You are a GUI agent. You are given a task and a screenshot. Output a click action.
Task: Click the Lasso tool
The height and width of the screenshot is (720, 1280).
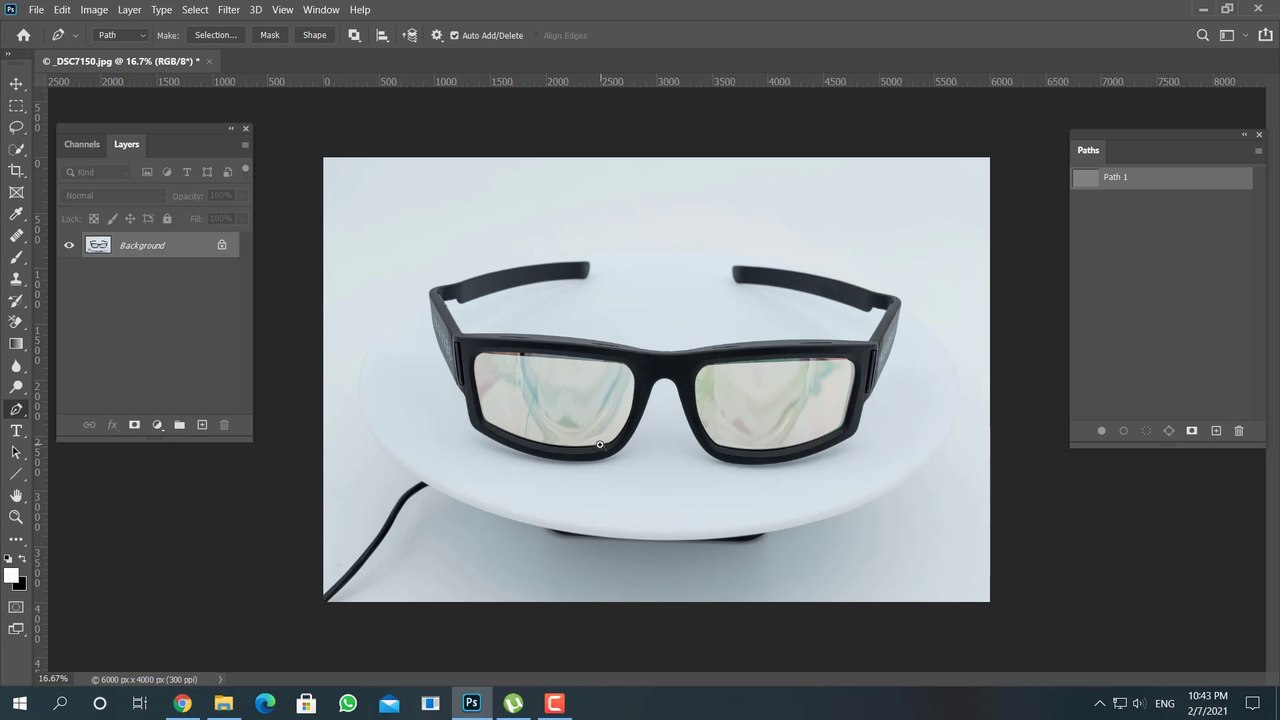16,127
